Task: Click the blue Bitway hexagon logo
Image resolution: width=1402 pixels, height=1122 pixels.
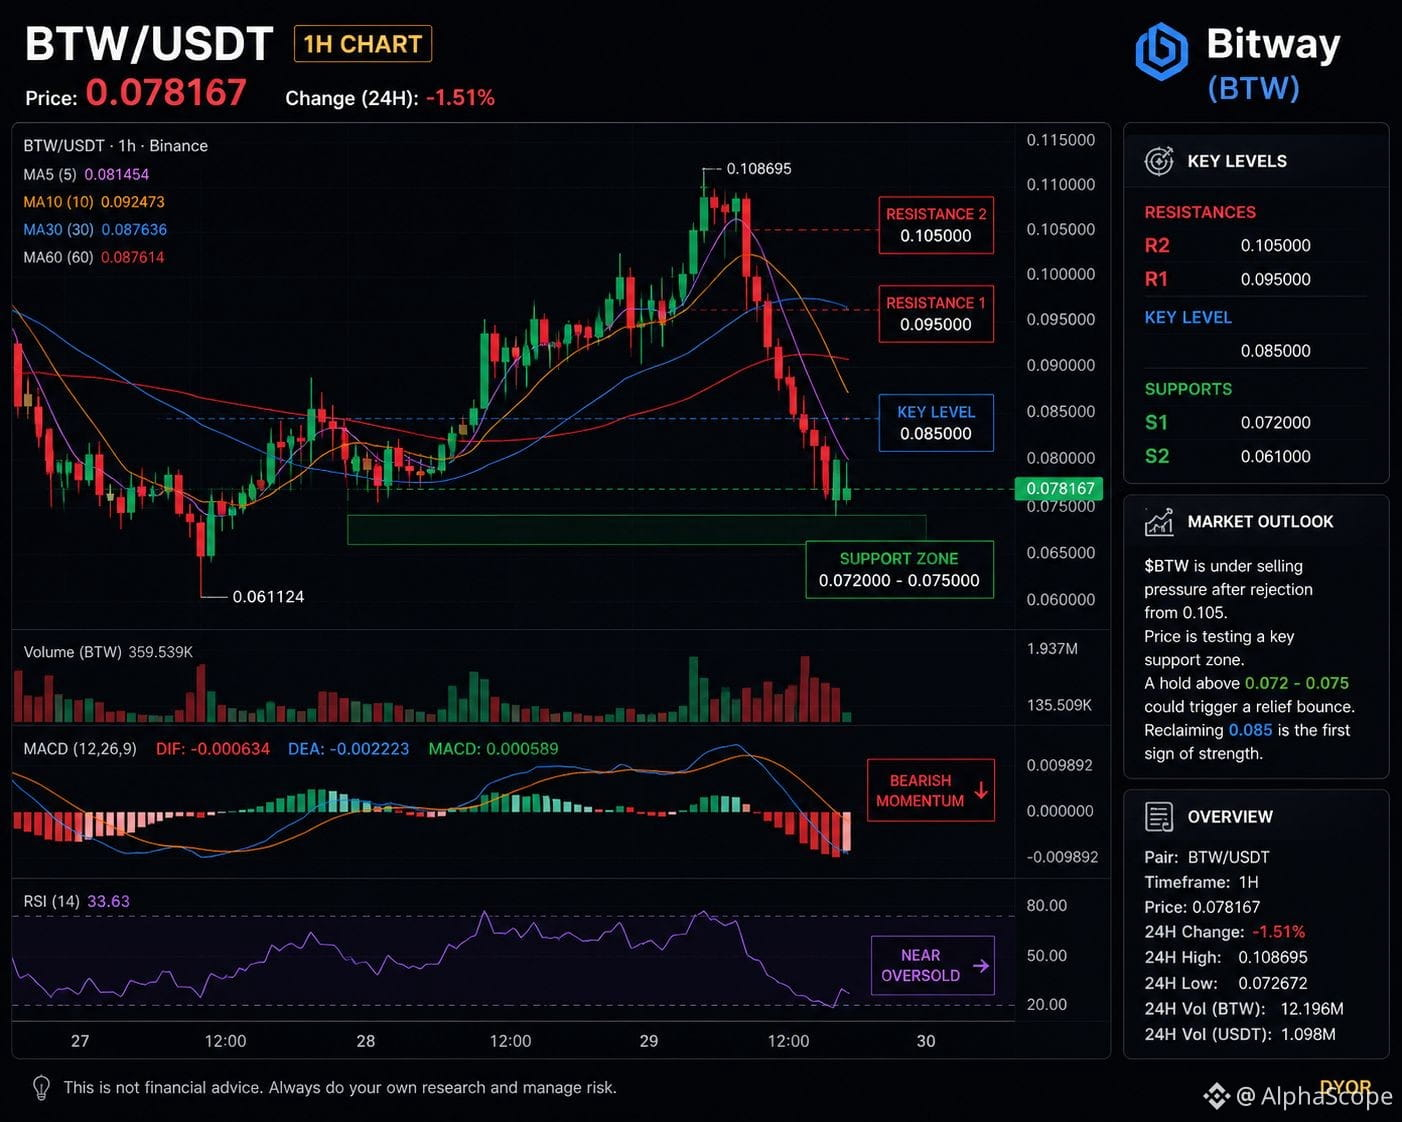Action: coord(1162,52)
